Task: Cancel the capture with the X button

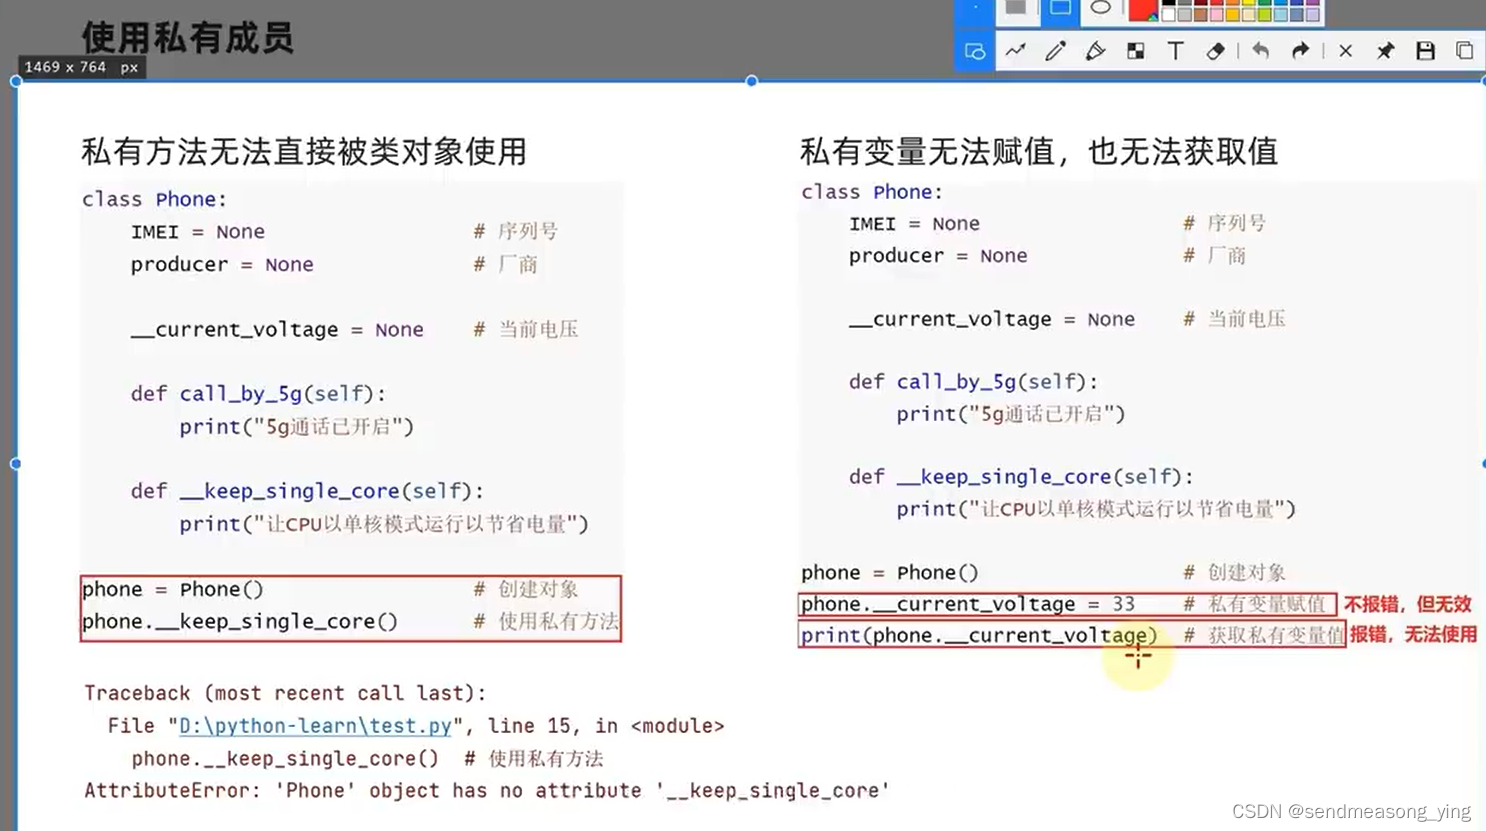Action: pyautogui.click(x=1346, y=50)
